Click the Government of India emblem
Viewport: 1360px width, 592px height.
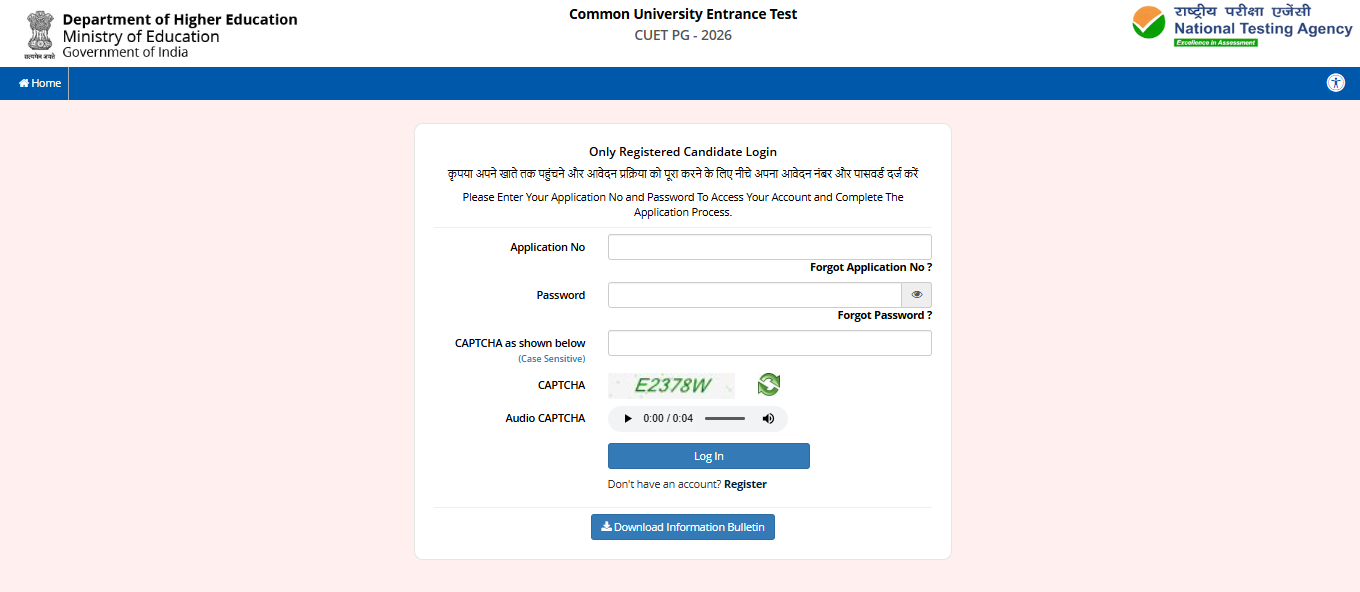(x=39, y=33)
